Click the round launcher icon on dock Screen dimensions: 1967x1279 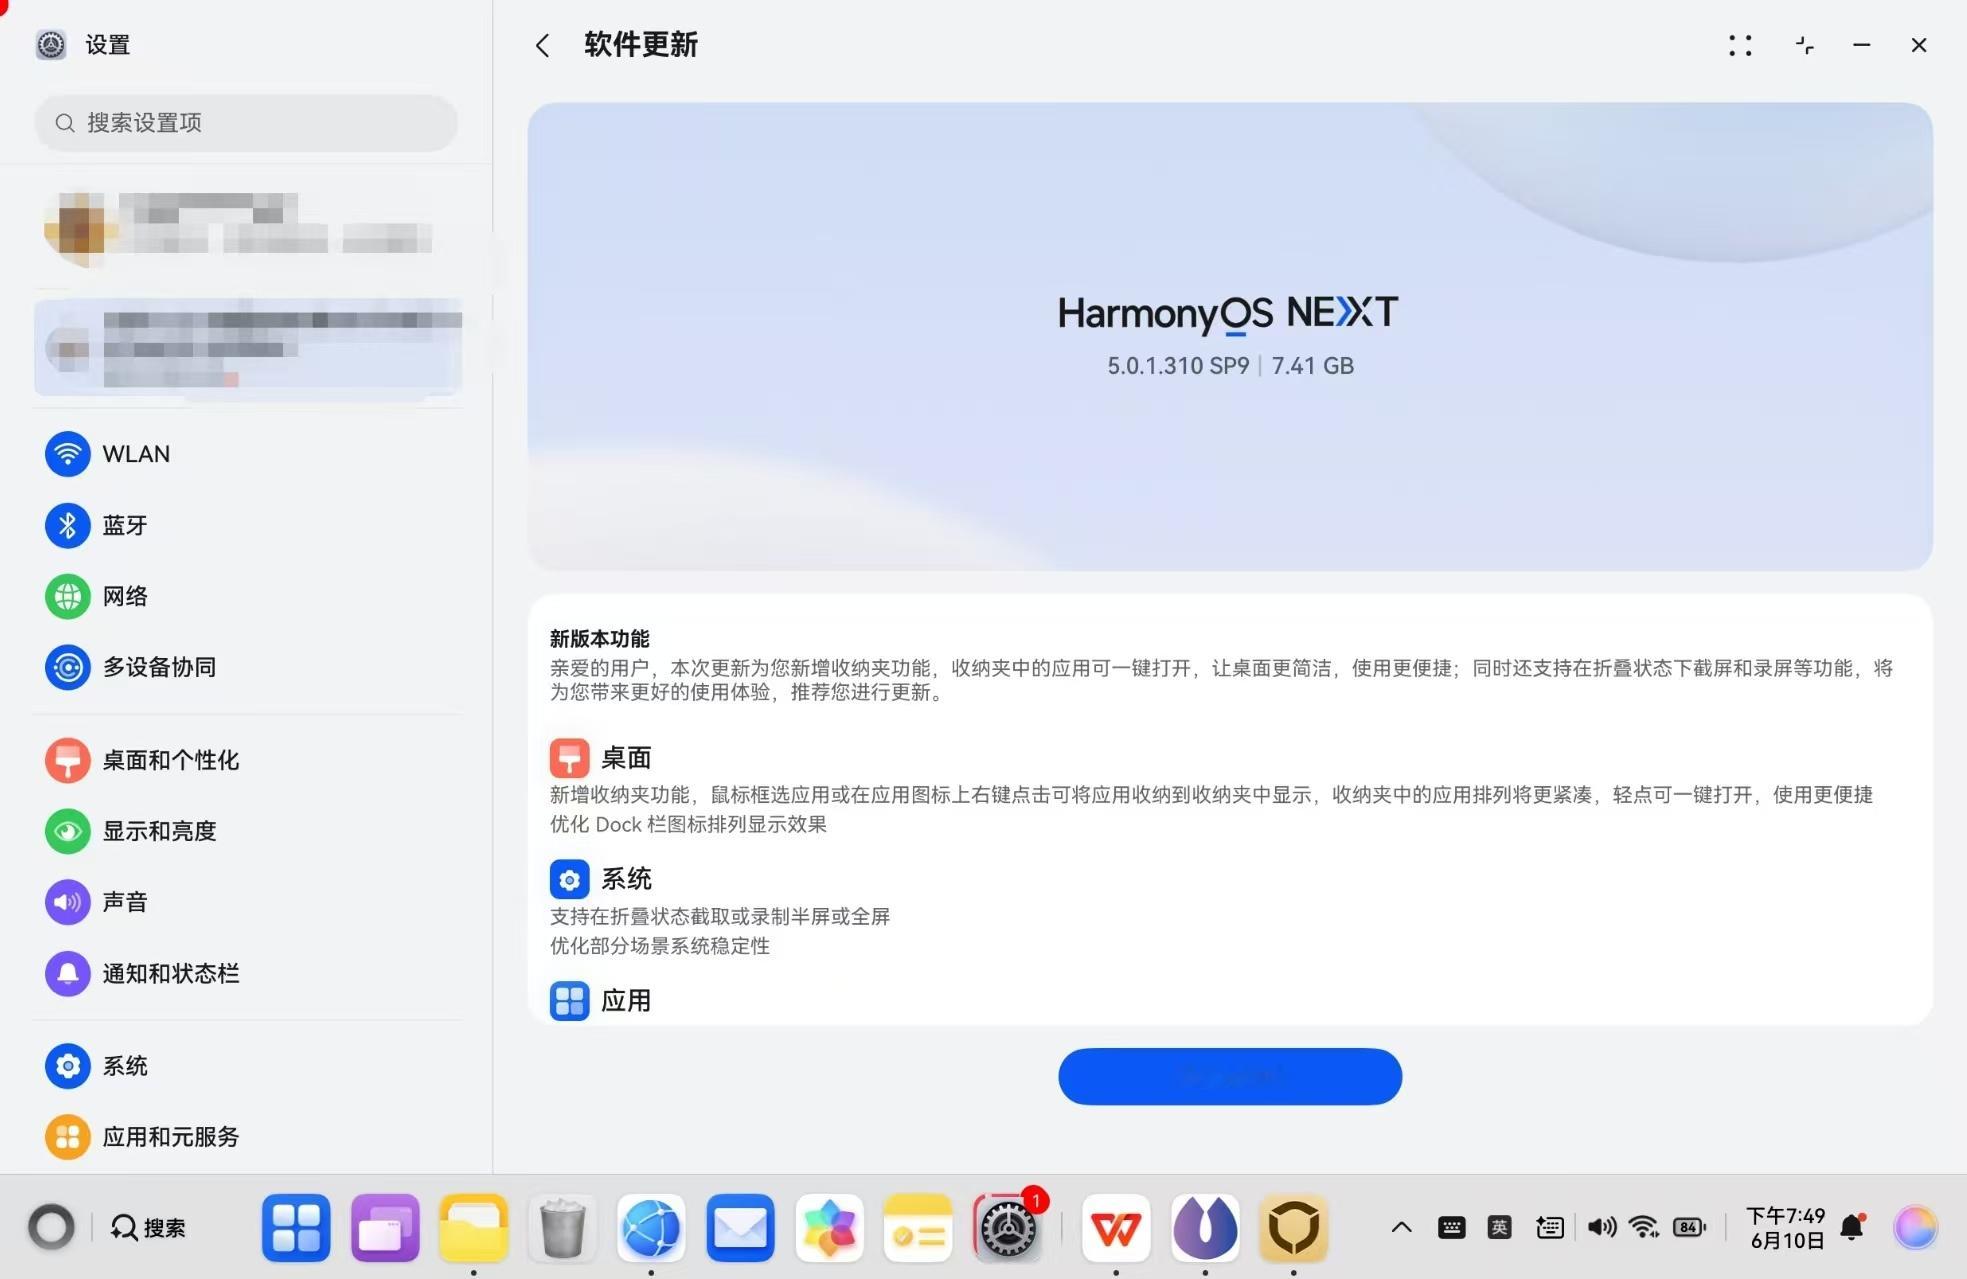tap(51, 1227)
